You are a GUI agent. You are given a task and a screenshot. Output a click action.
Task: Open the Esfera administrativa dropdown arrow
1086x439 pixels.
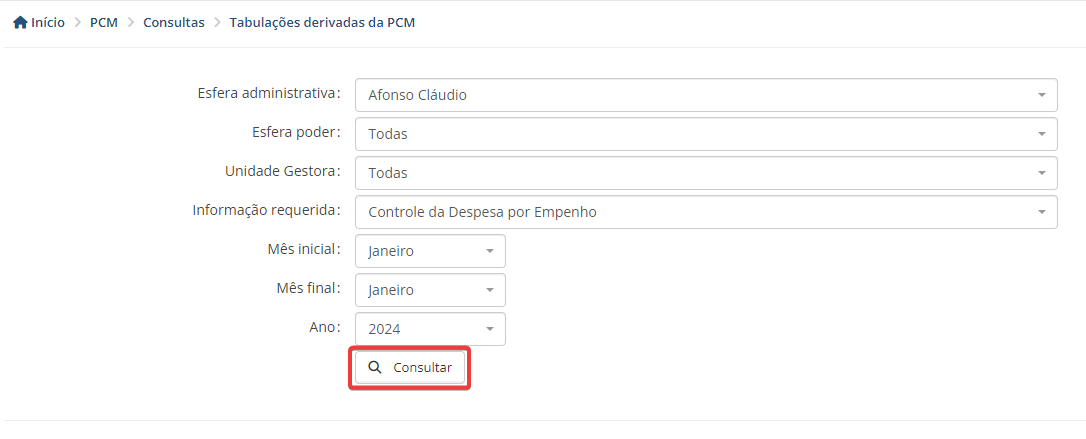(x=1042, y=95)
